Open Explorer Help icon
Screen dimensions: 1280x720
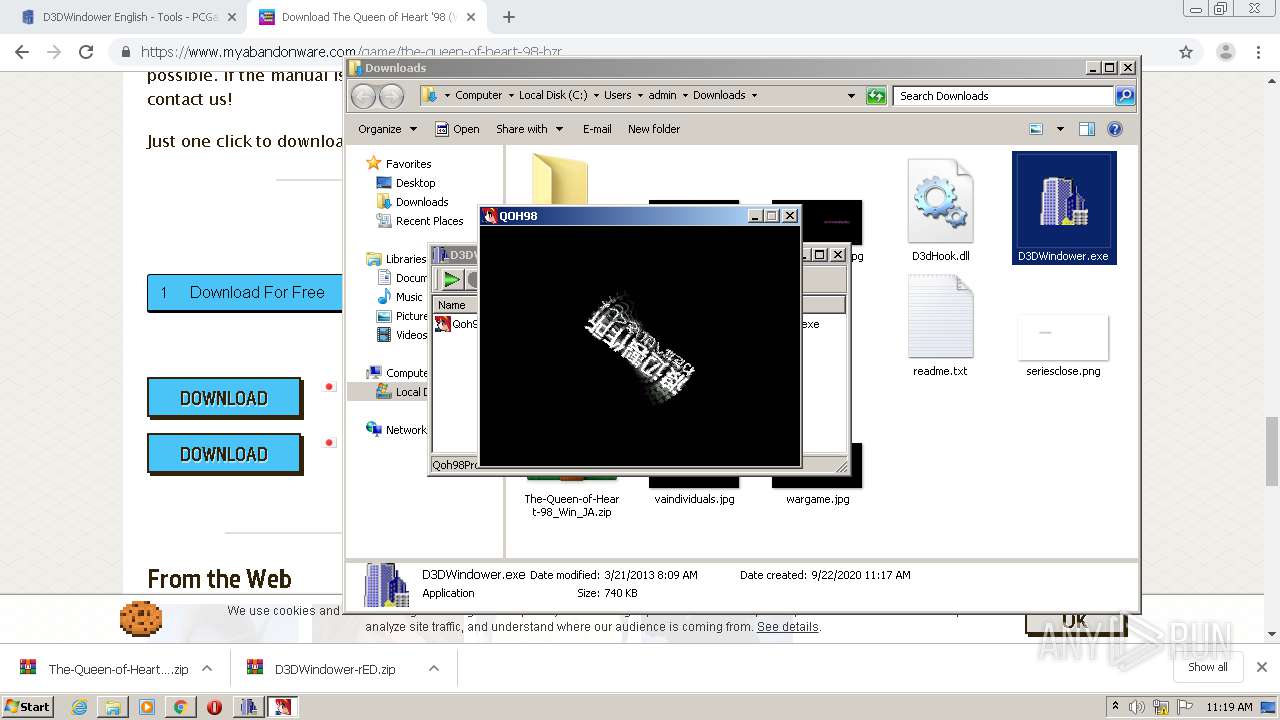tap(1115, 129)
